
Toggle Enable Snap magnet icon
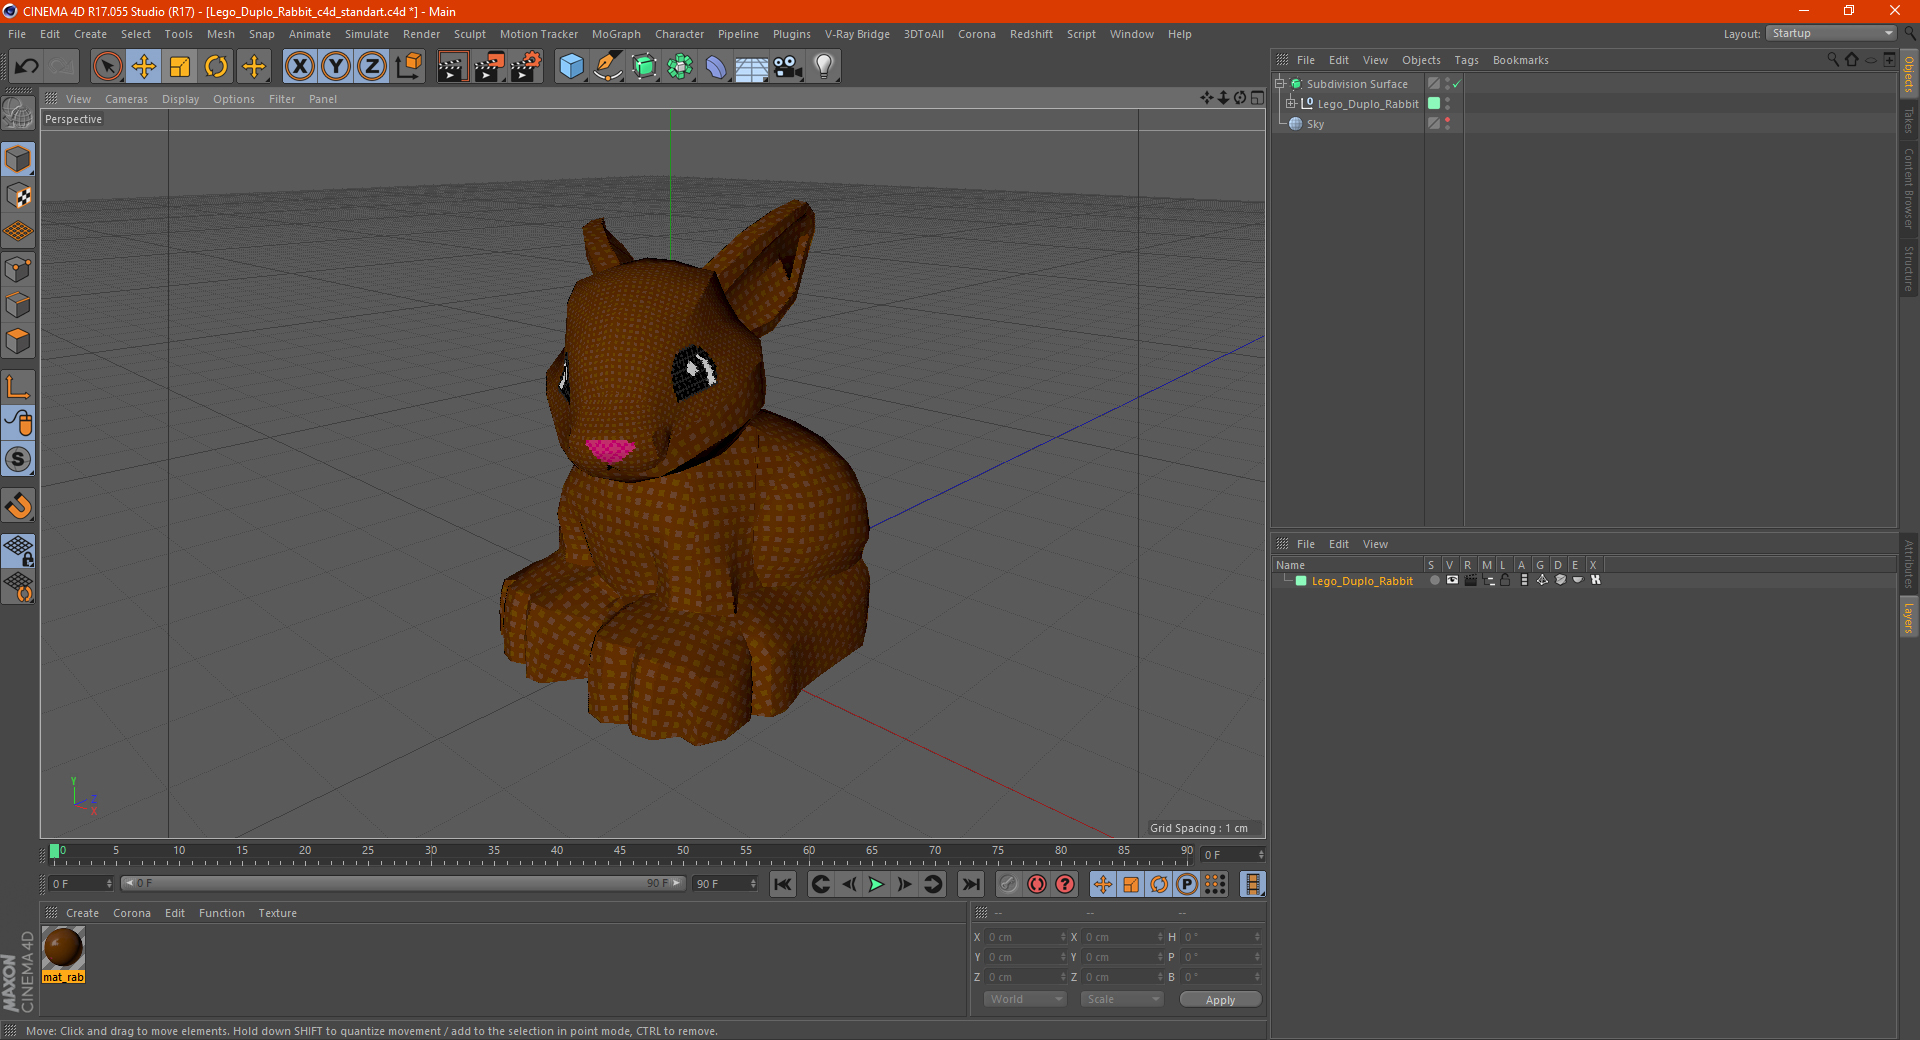coord(18,506)
